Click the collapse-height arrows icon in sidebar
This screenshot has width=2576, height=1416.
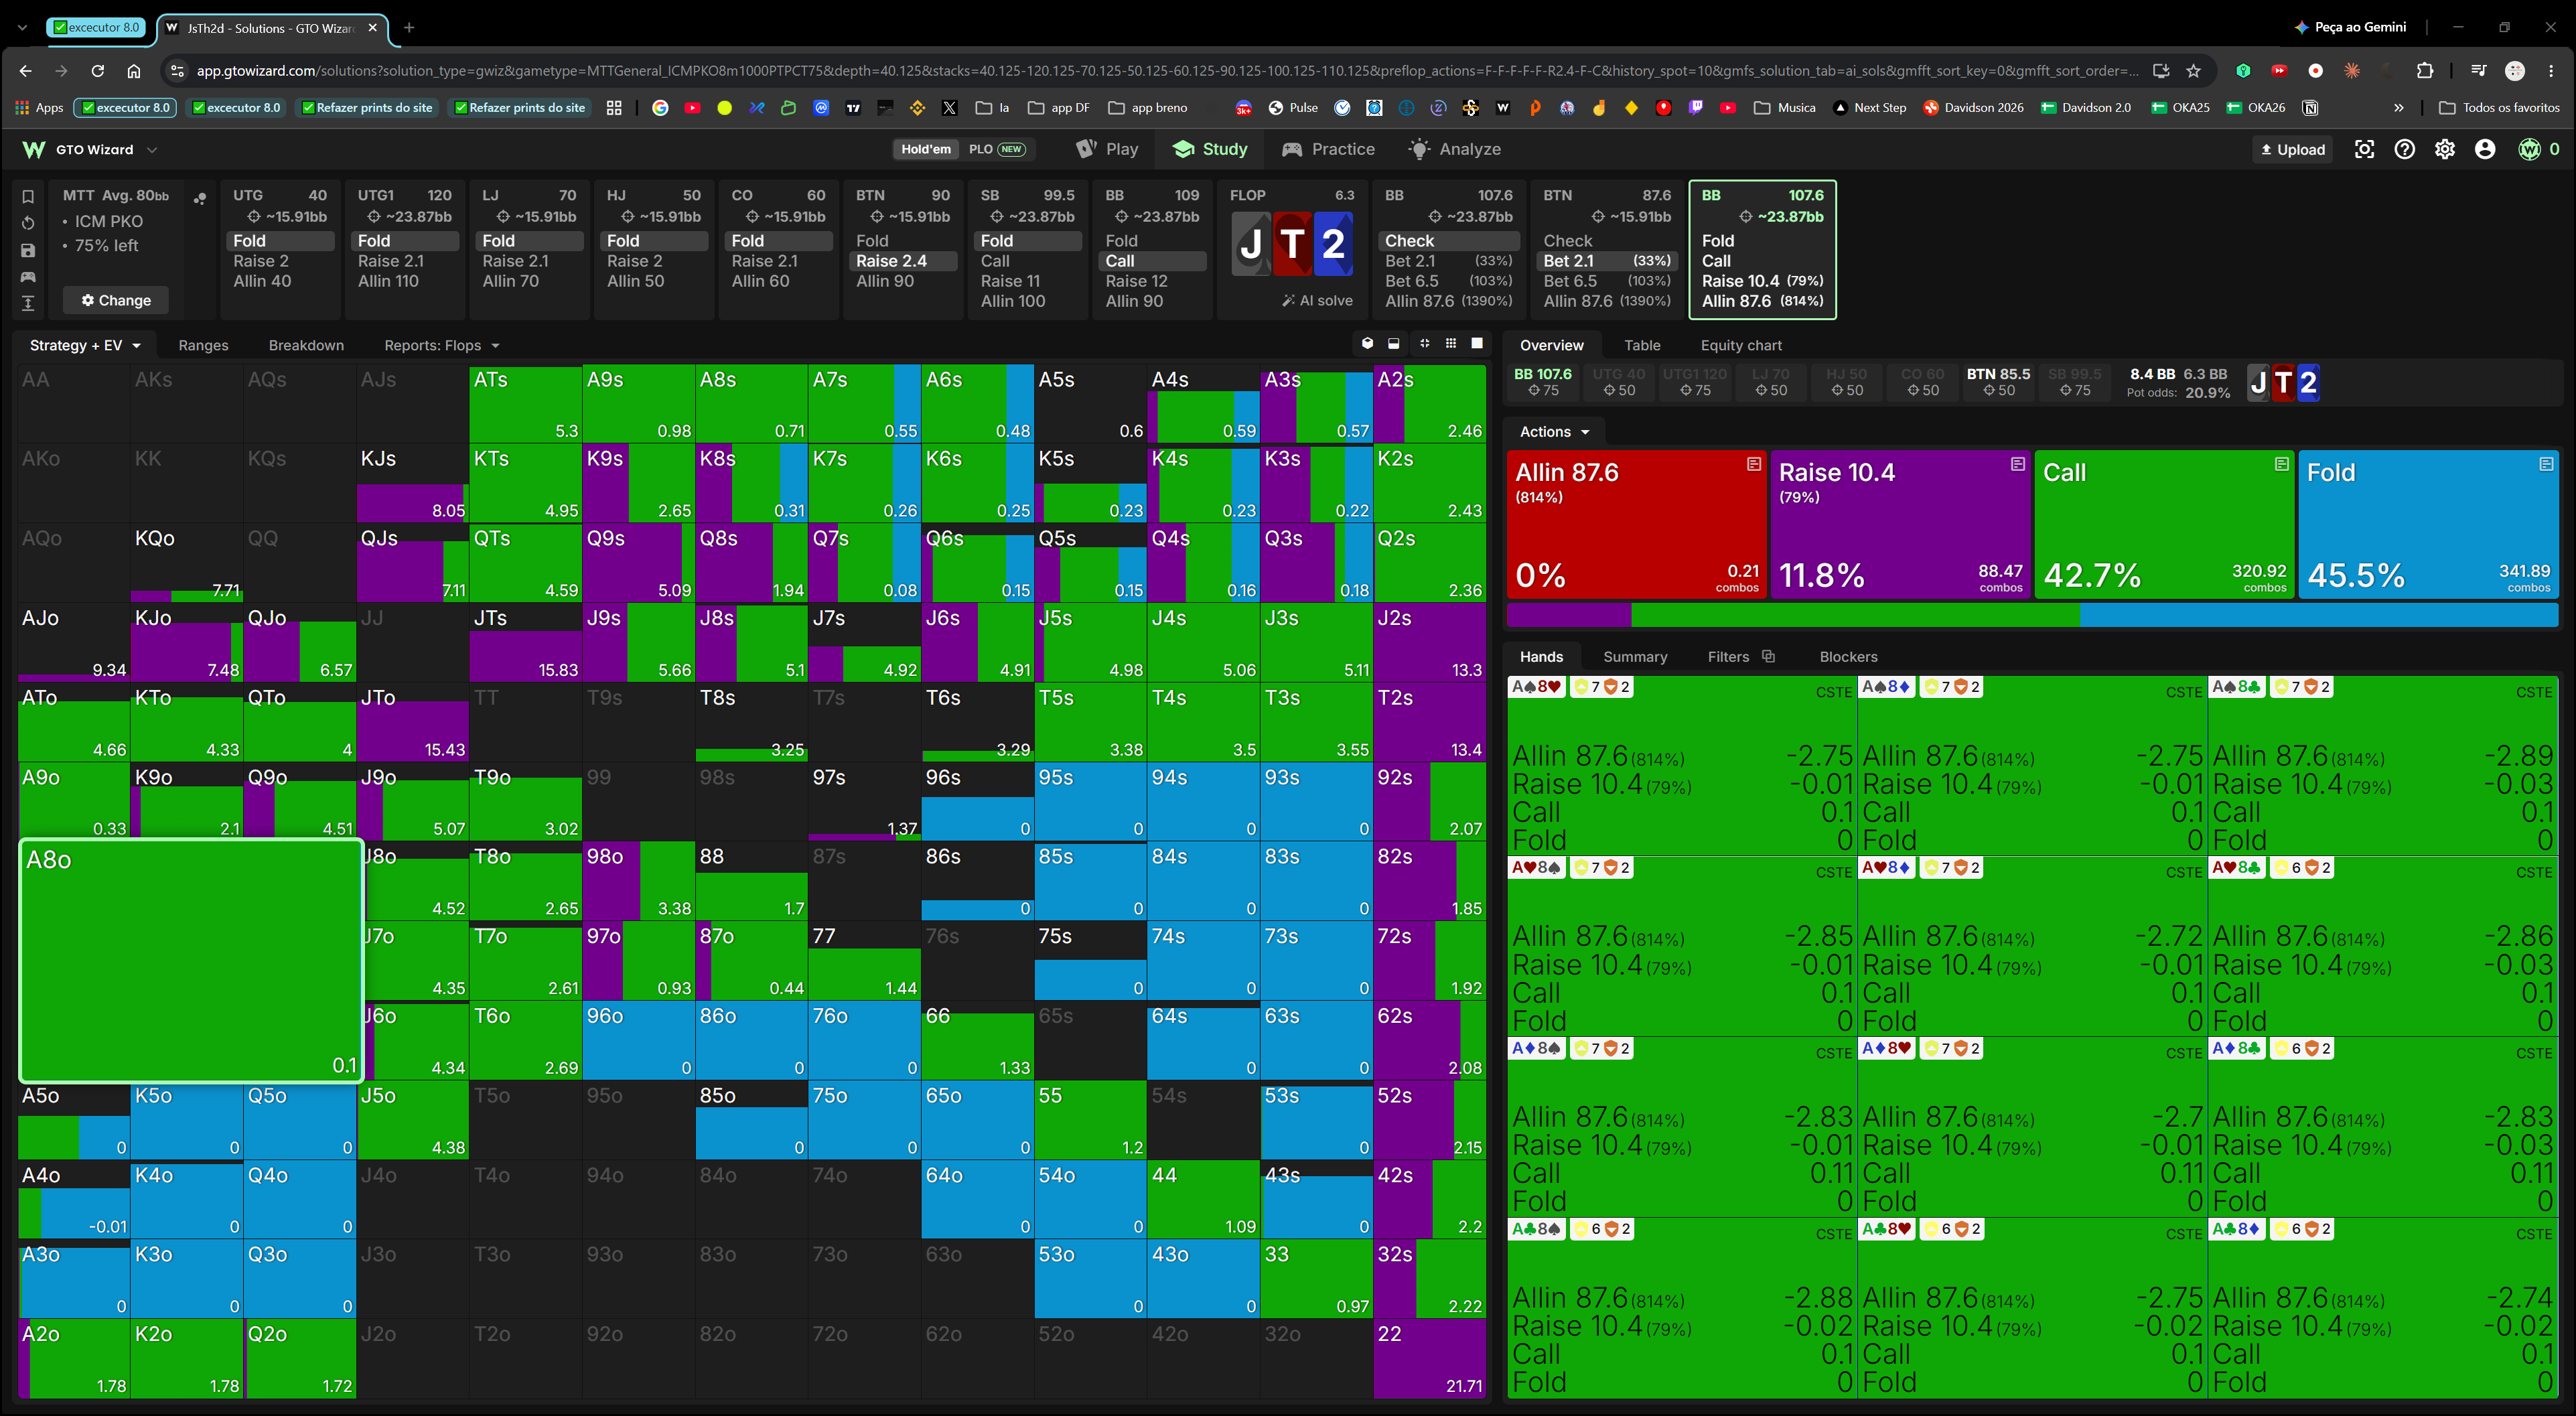point(28,303)
